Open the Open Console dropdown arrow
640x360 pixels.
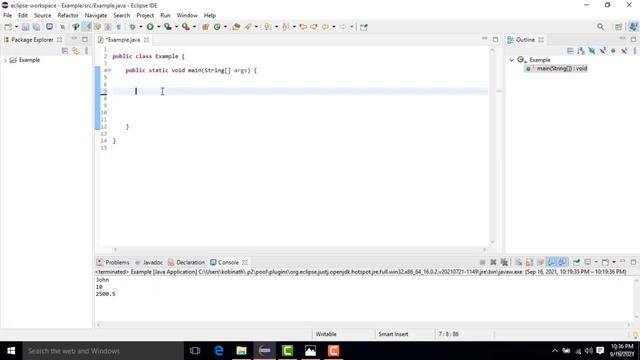click(x=613, y=262)
